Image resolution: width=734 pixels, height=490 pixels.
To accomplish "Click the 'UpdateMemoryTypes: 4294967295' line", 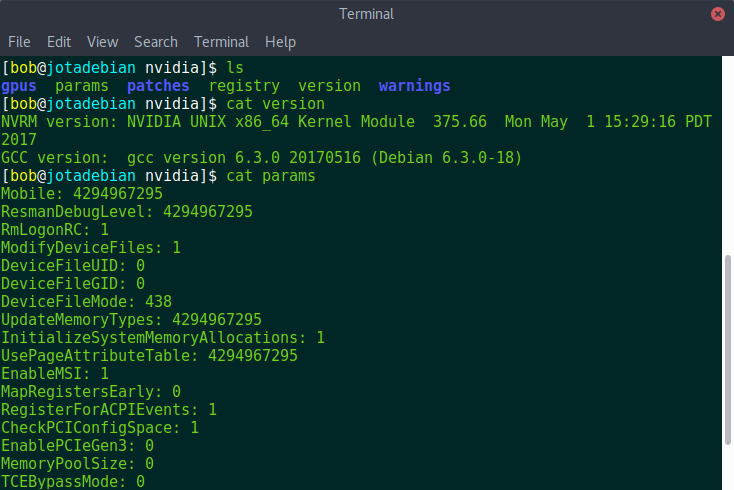I will [132, 320].
